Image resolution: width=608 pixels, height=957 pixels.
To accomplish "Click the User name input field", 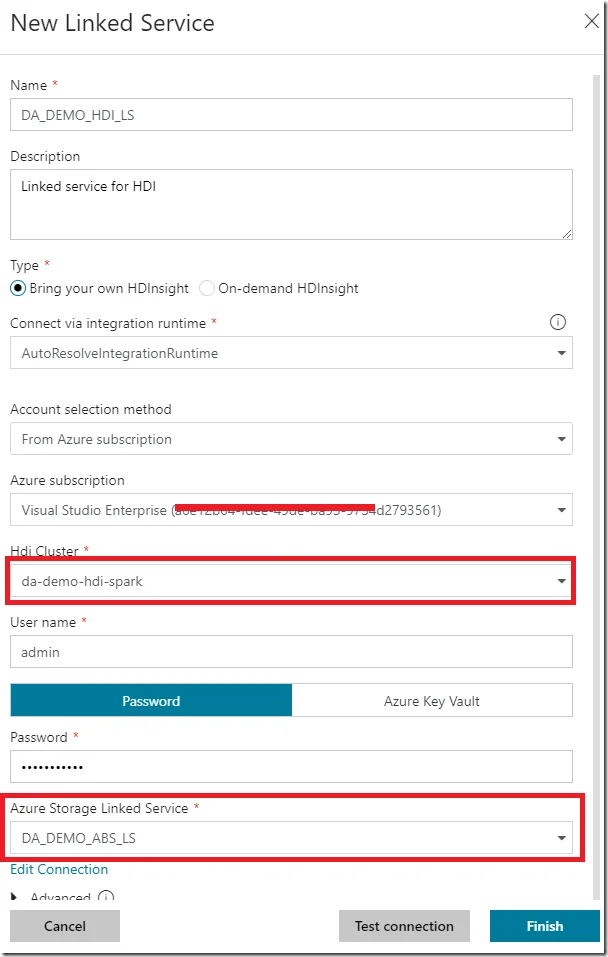I will pyautogui.click(x=291, y=652).
